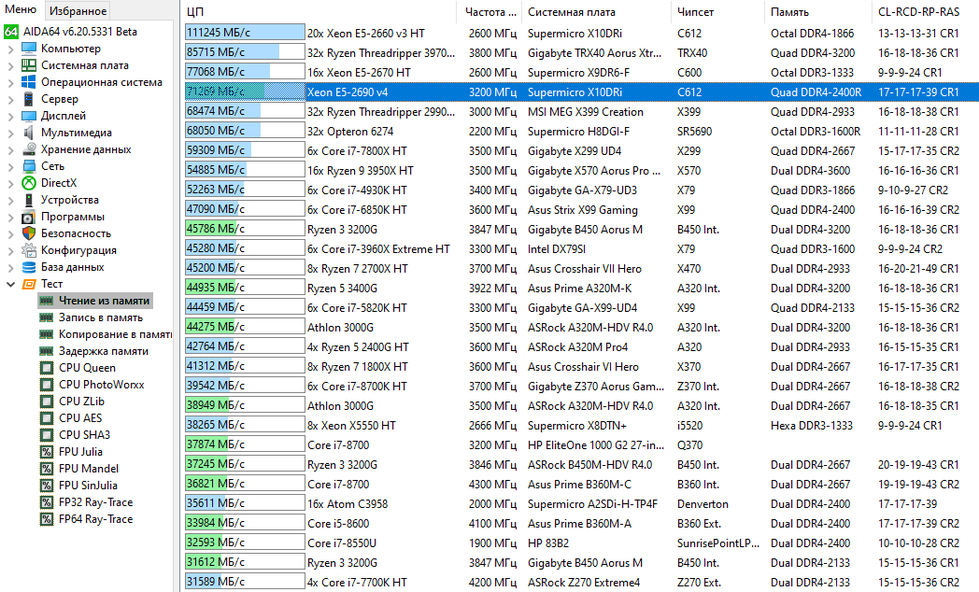Click the AIDA64 logo icon in the tree

[x=11, y=31]
